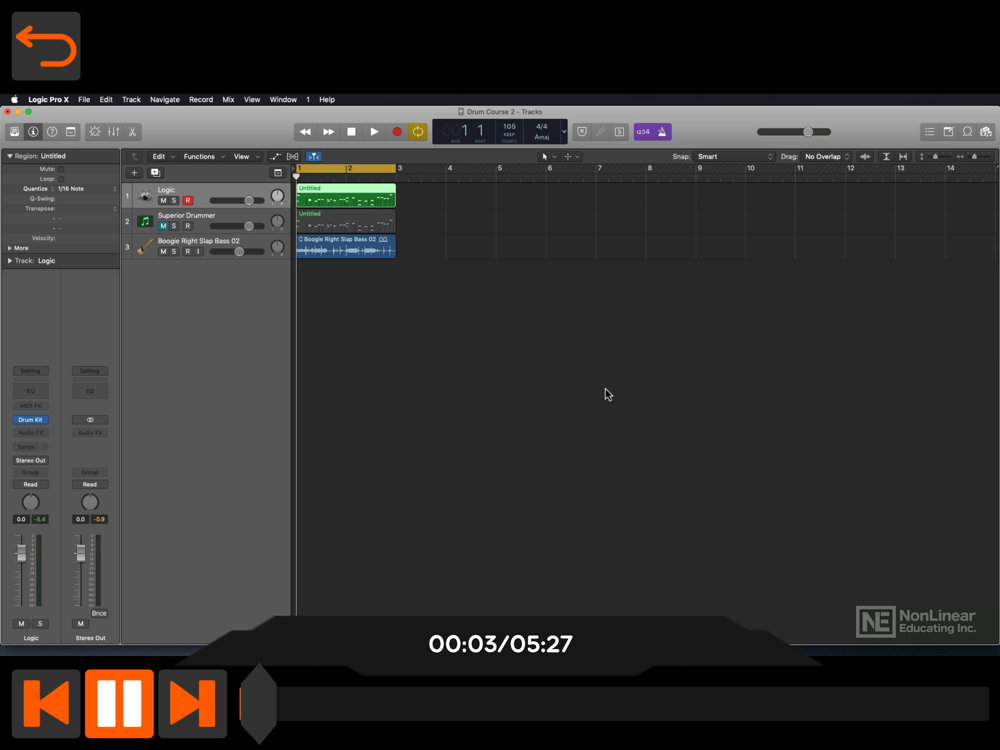Open the Record menu
Image resolution: width=1000 pixels, height=750 pixels.
point(201,99)
